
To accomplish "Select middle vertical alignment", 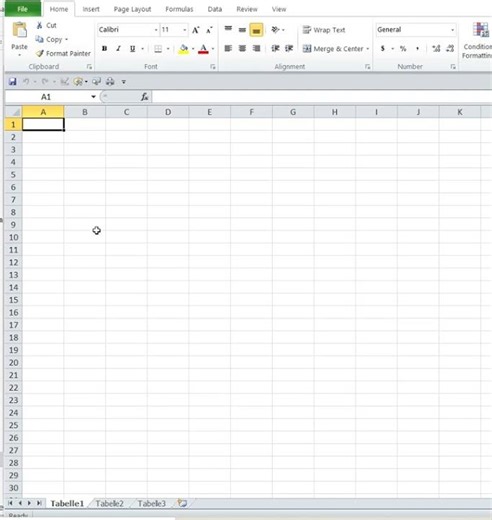I will click(x=242, y=30).
